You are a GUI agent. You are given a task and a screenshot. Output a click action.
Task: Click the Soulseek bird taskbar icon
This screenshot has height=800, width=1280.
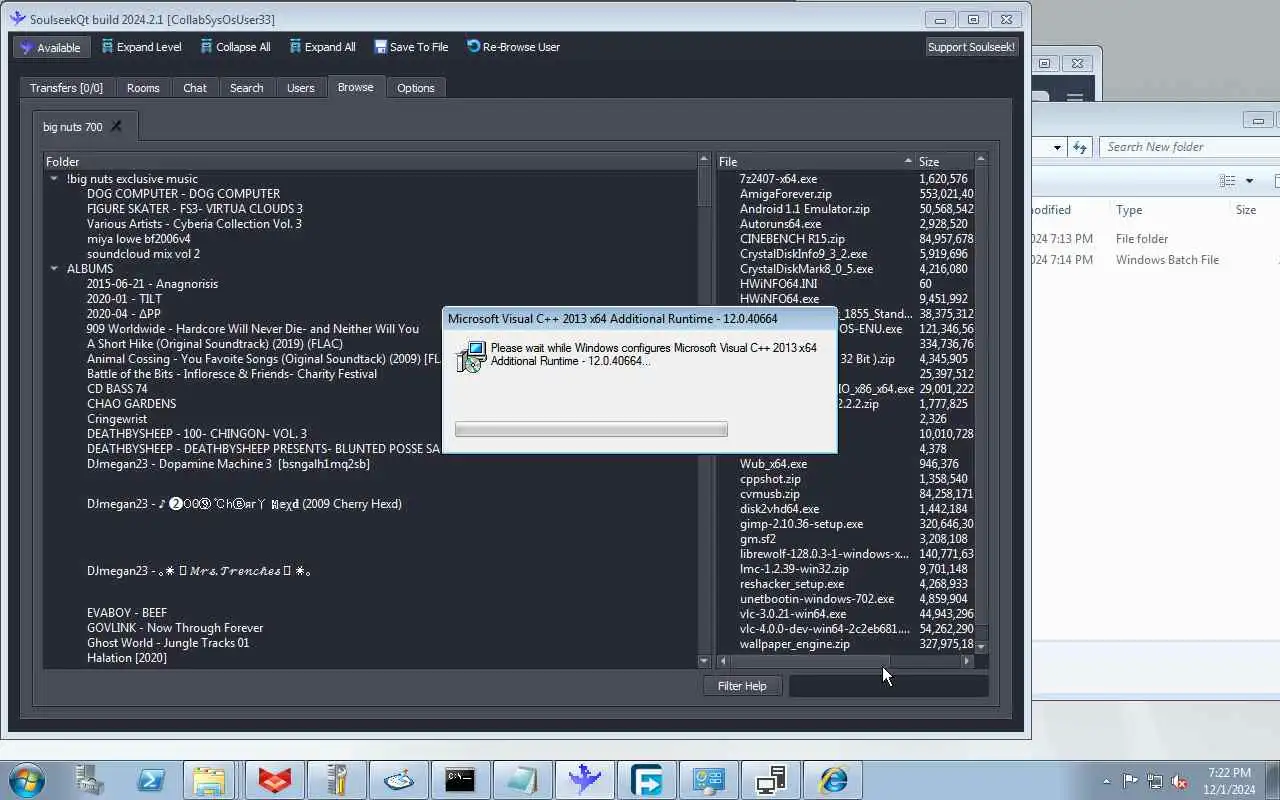pyautogui.click(x=585, y=780)
